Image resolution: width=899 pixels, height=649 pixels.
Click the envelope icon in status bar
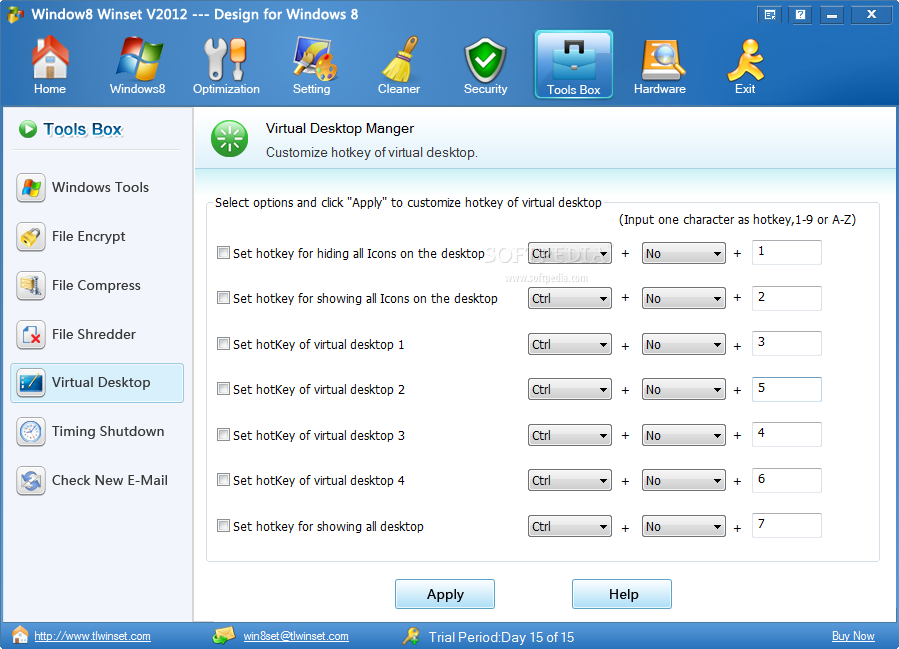click(224, 635)
